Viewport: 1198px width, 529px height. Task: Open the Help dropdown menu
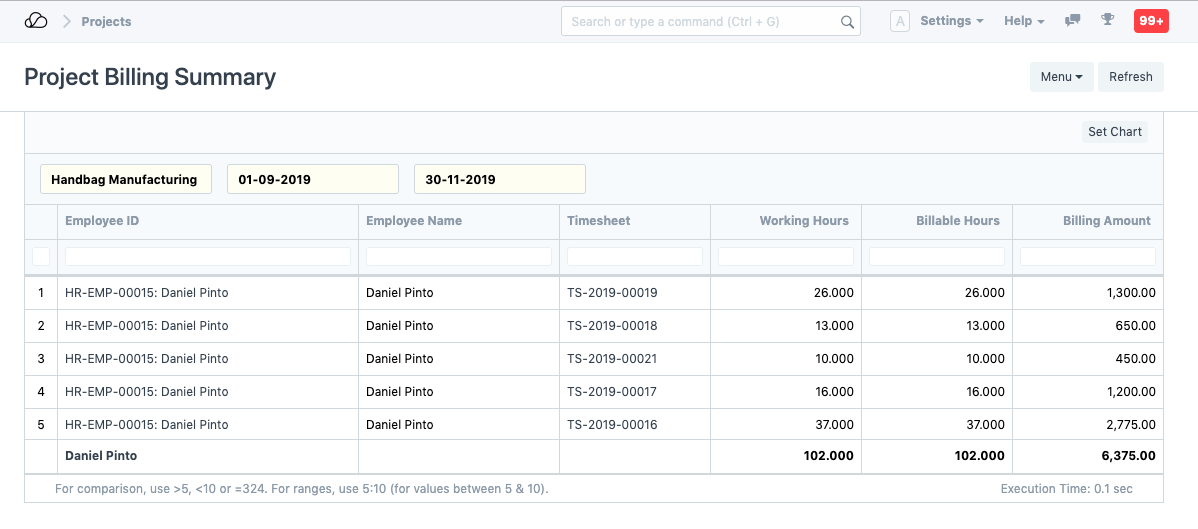[1024, 21]
